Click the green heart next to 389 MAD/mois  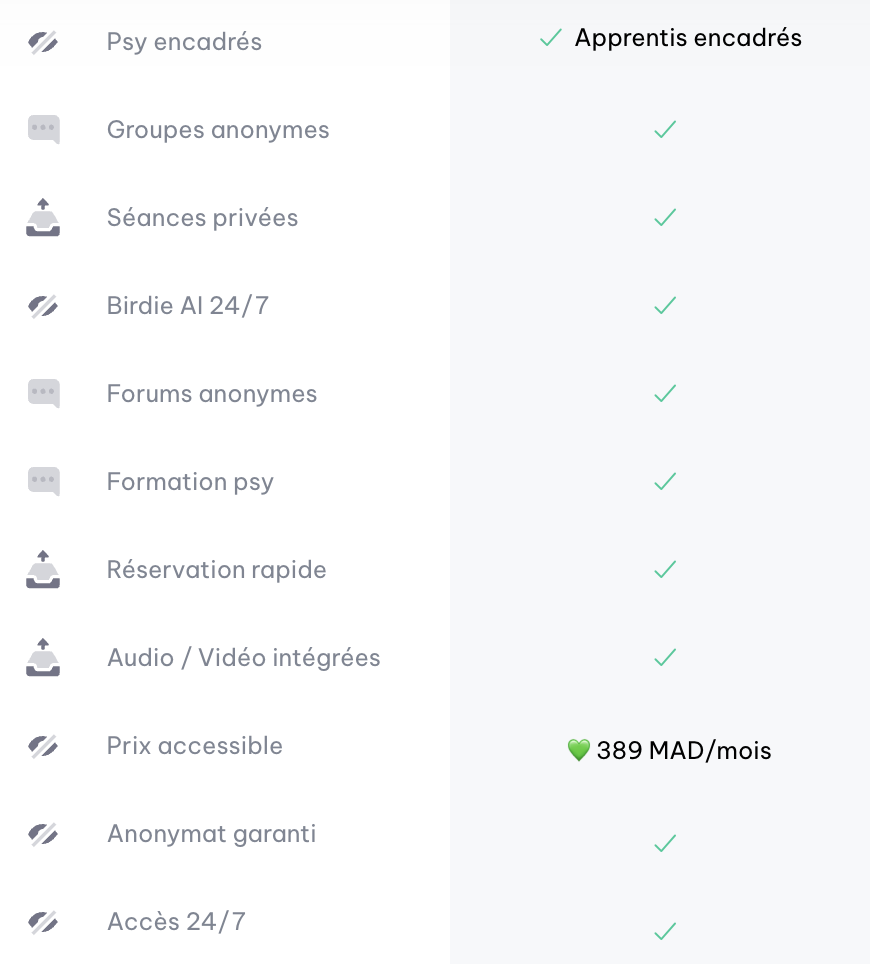pyautogui.click(x=578, y=751)
